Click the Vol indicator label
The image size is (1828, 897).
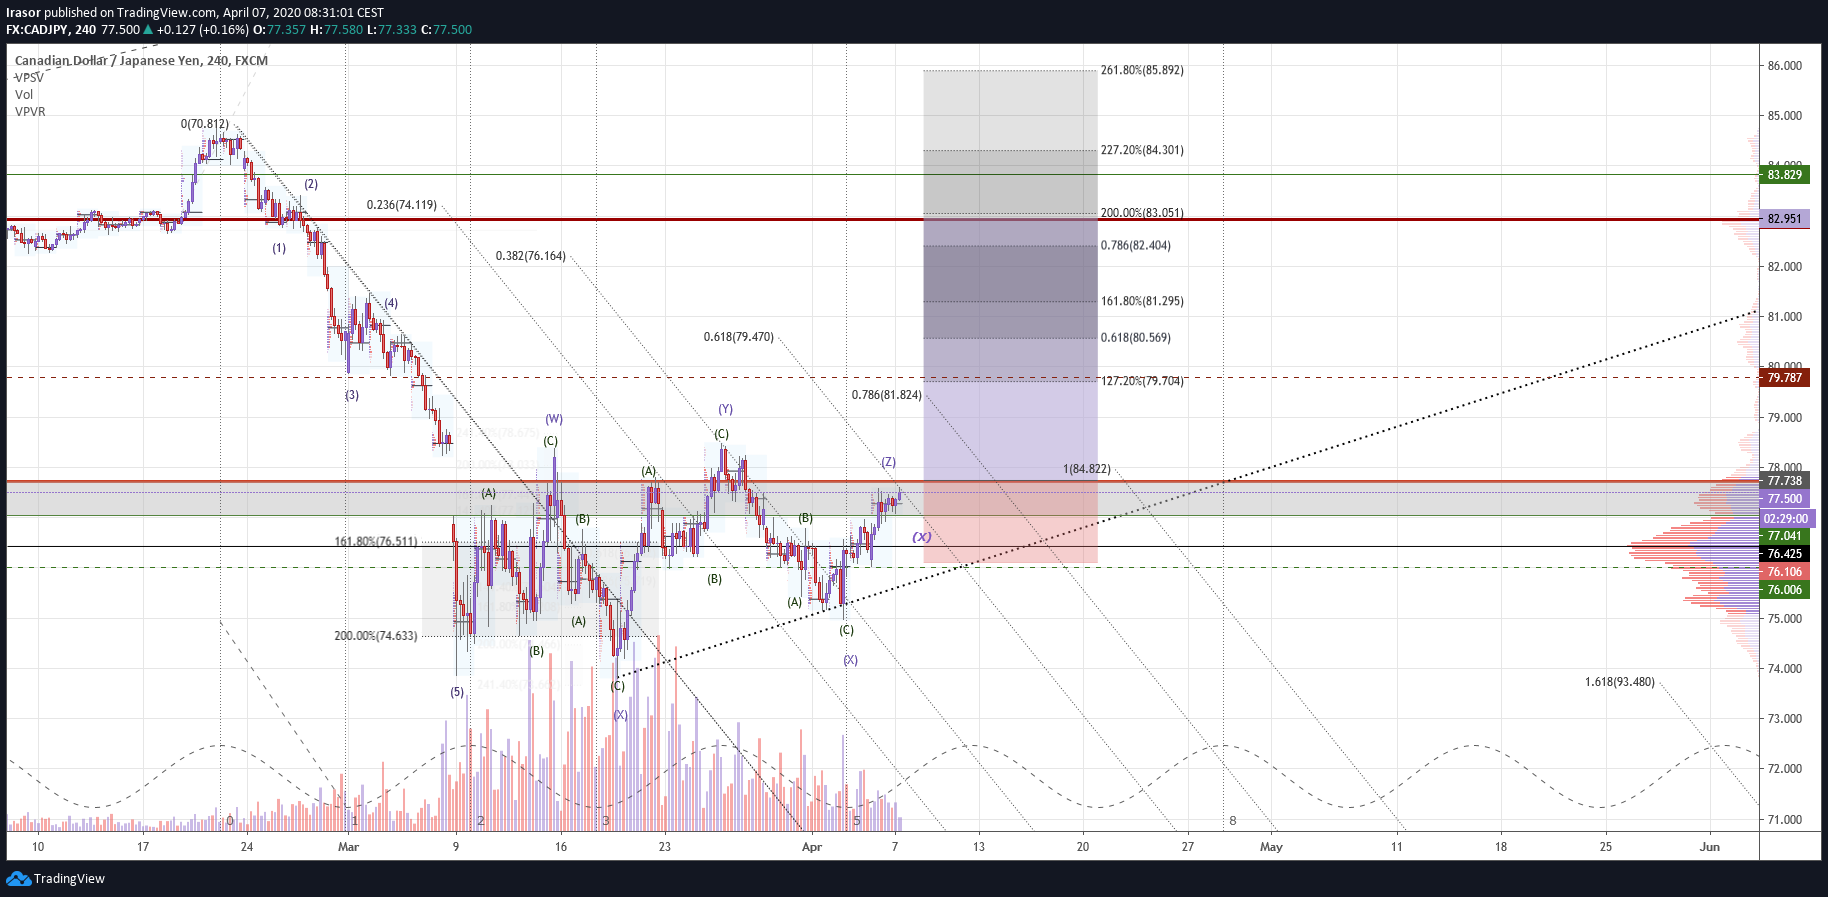(24, 95)
